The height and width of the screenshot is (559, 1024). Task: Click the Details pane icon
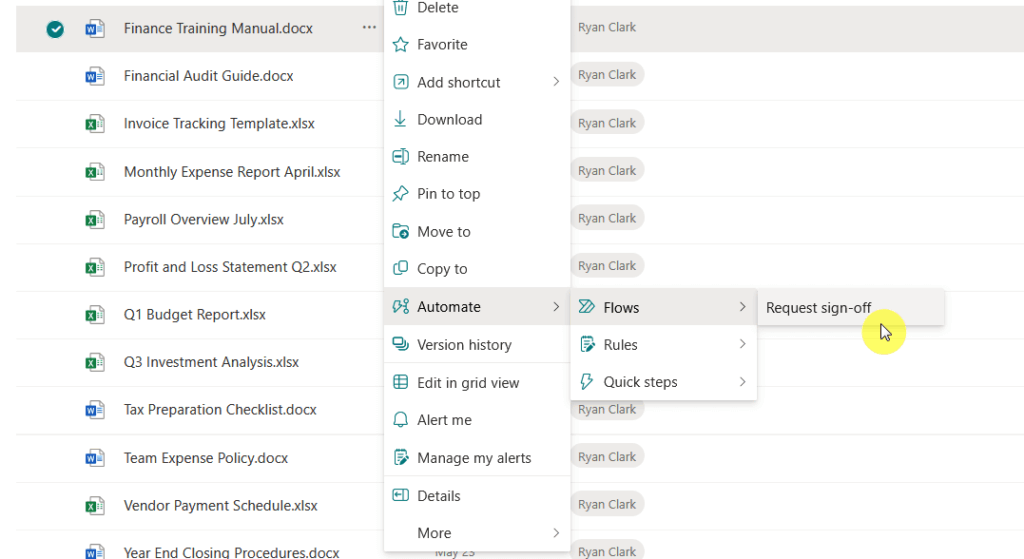tap(400, 495)
